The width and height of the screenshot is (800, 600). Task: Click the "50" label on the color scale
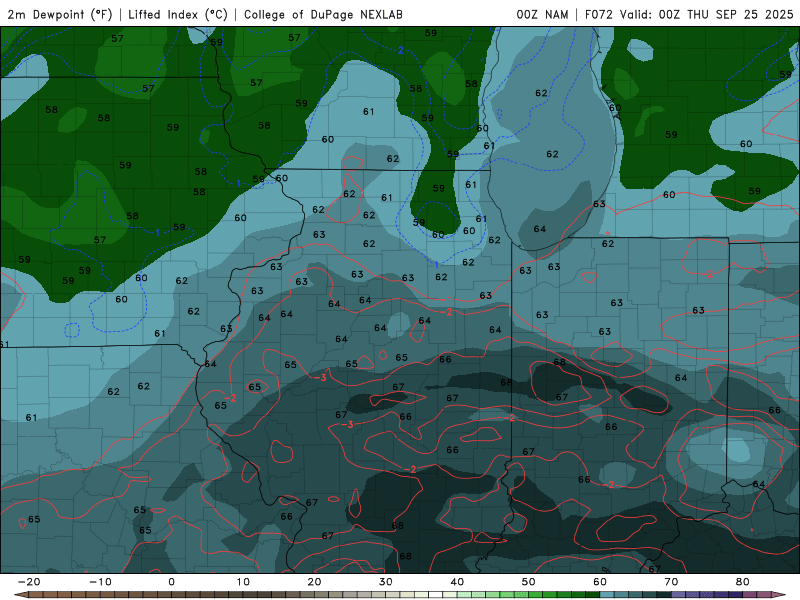coord(529,582)
